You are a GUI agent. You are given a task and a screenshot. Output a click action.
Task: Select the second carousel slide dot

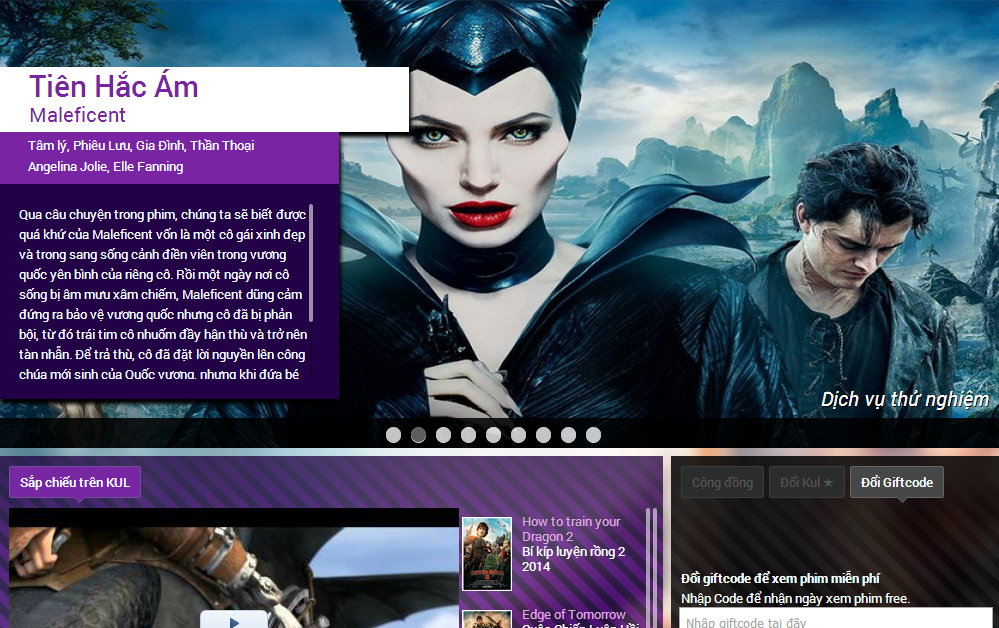419,434
